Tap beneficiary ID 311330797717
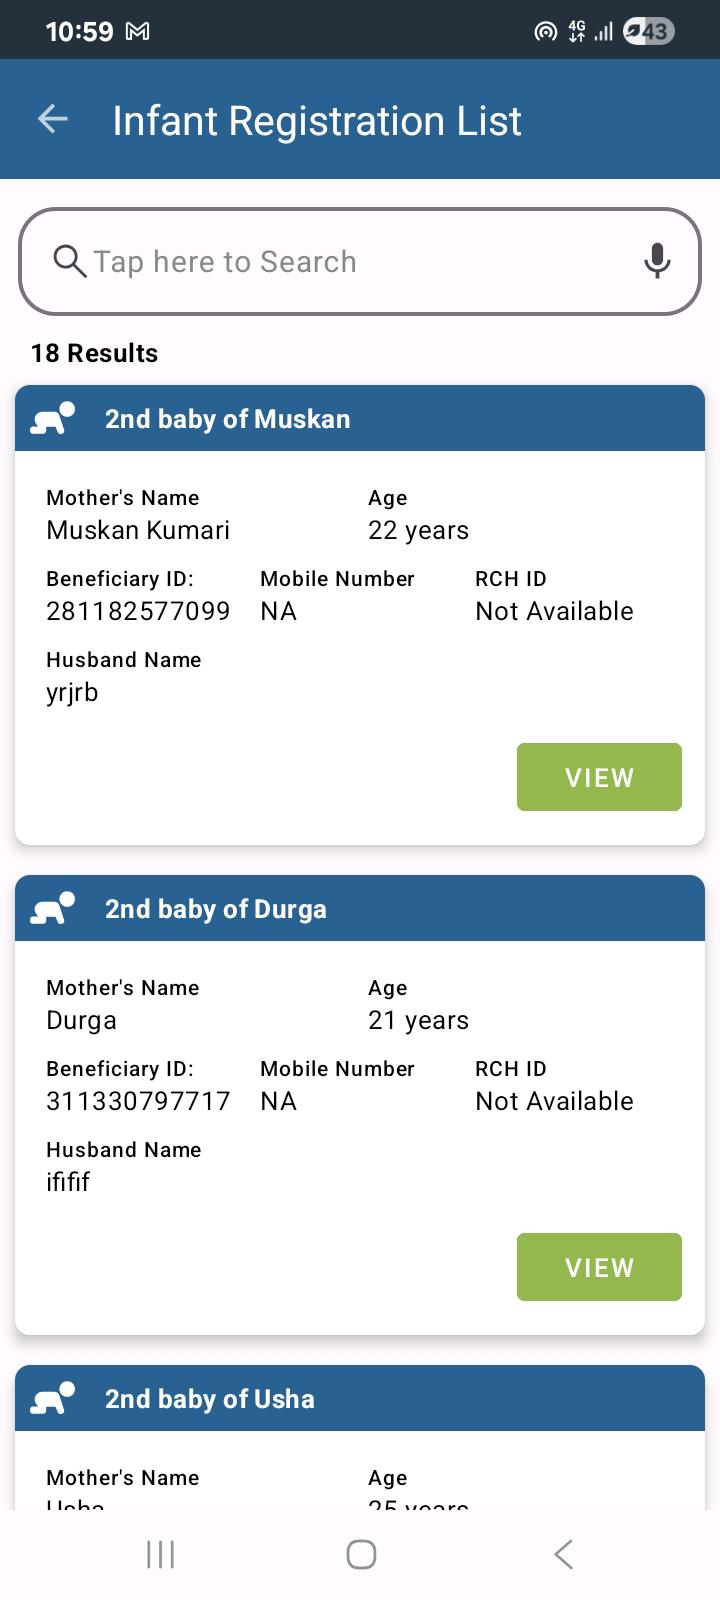Image resolution: width=720 pixels, height=1600 pixels. [138, 1101]
